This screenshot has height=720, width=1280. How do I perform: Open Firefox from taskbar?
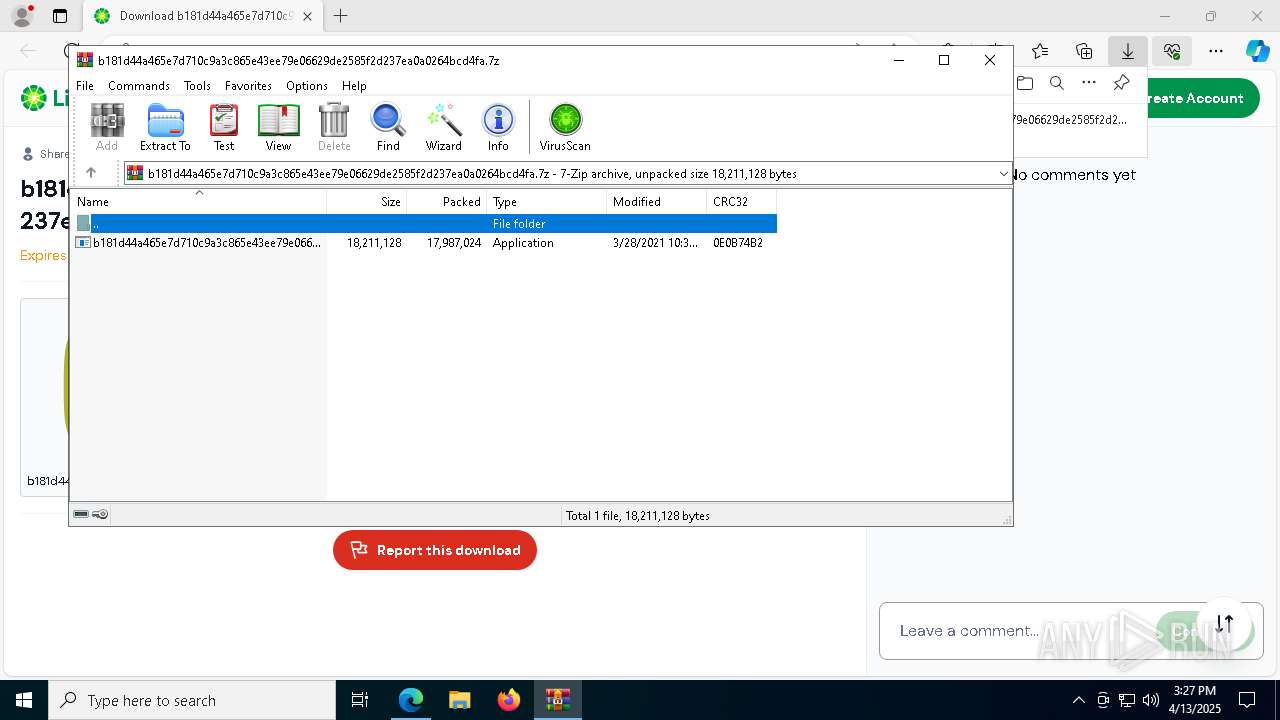tap(508, 700)
